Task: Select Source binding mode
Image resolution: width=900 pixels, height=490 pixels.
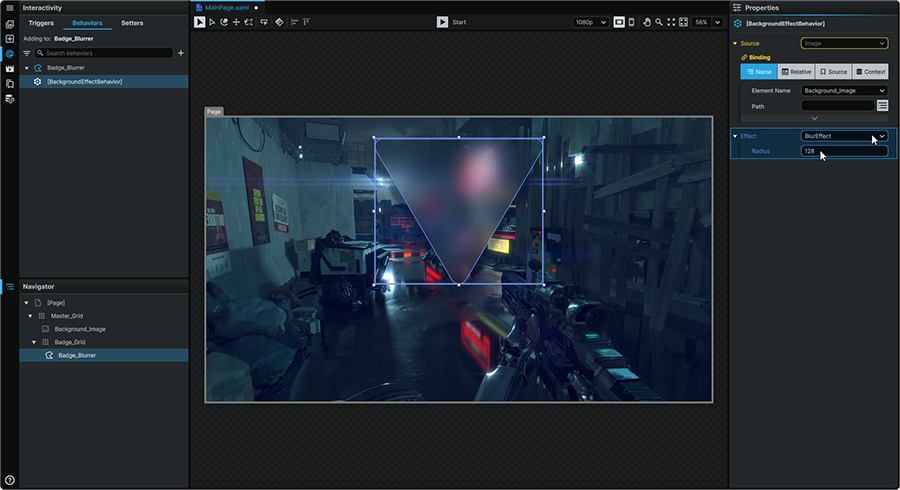Action: [x=833, y=72]
